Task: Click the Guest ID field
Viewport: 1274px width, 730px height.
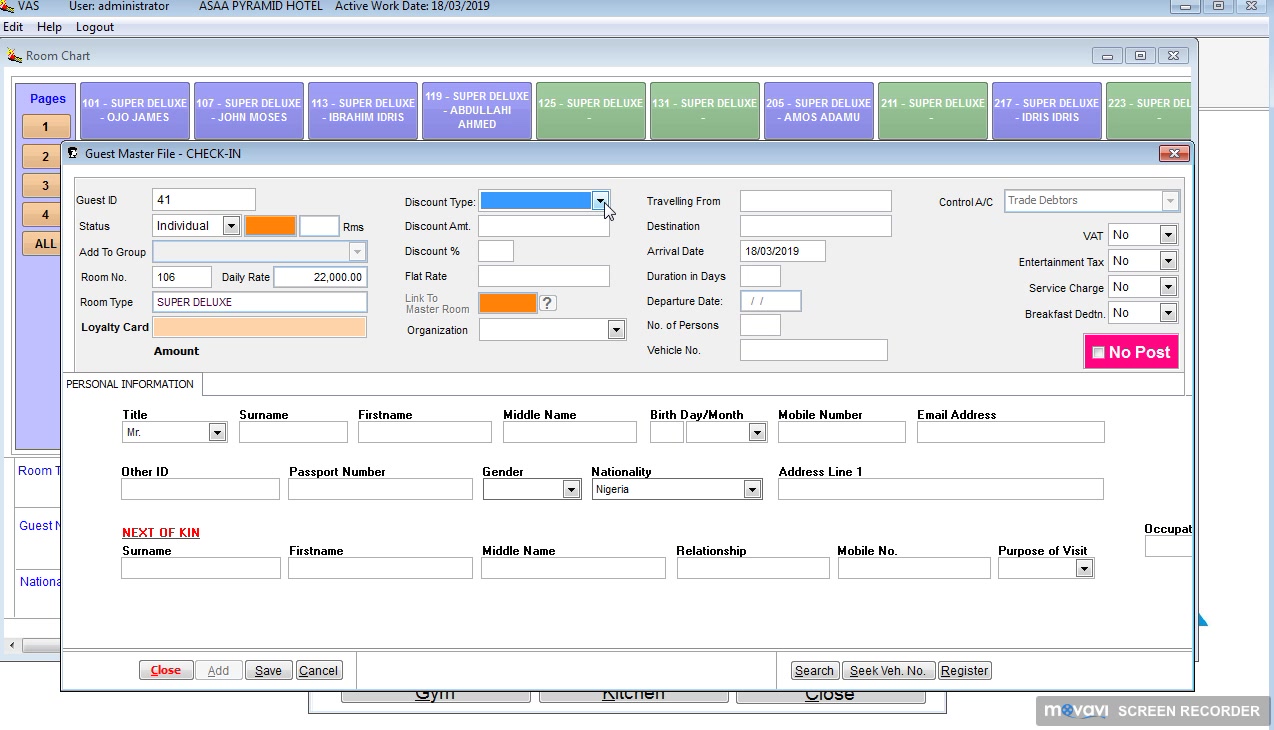Action: pos(204,200)
